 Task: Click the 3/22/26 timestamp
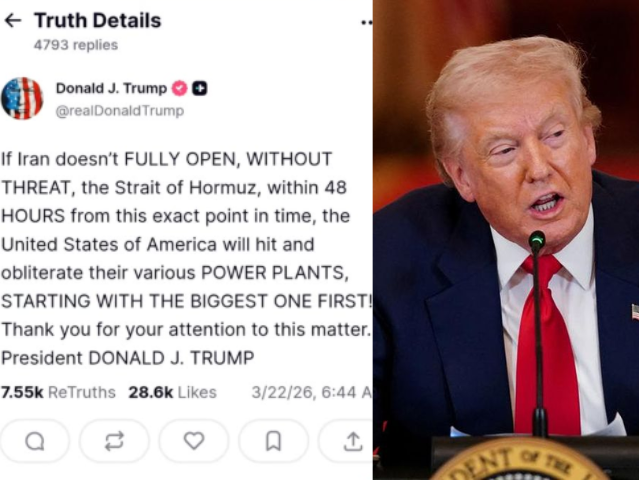tap(312, 392)
